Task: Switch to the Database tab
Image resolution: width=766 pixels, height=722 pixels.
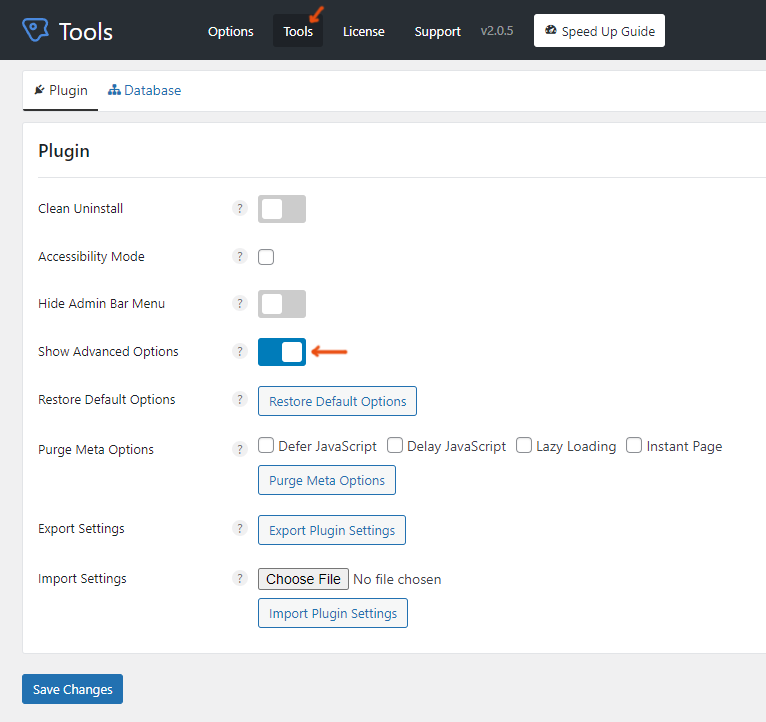Action: tap(145, 90)
